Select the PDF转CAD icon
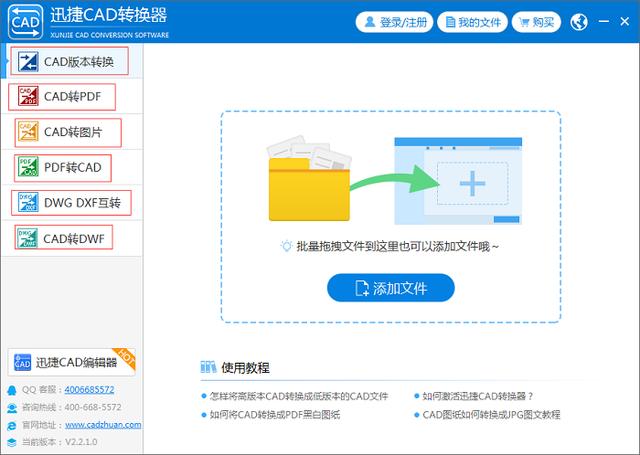 pyautogui.click(x=28, y=167)
